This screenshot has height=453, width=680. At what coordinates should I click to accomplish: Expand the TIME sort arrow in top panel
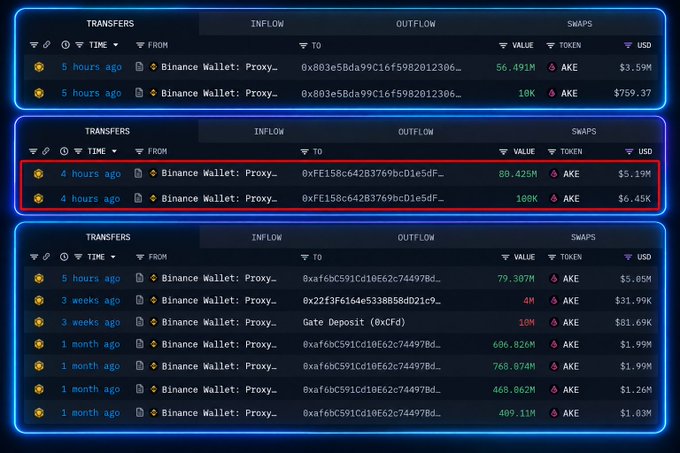pos(116,45)
